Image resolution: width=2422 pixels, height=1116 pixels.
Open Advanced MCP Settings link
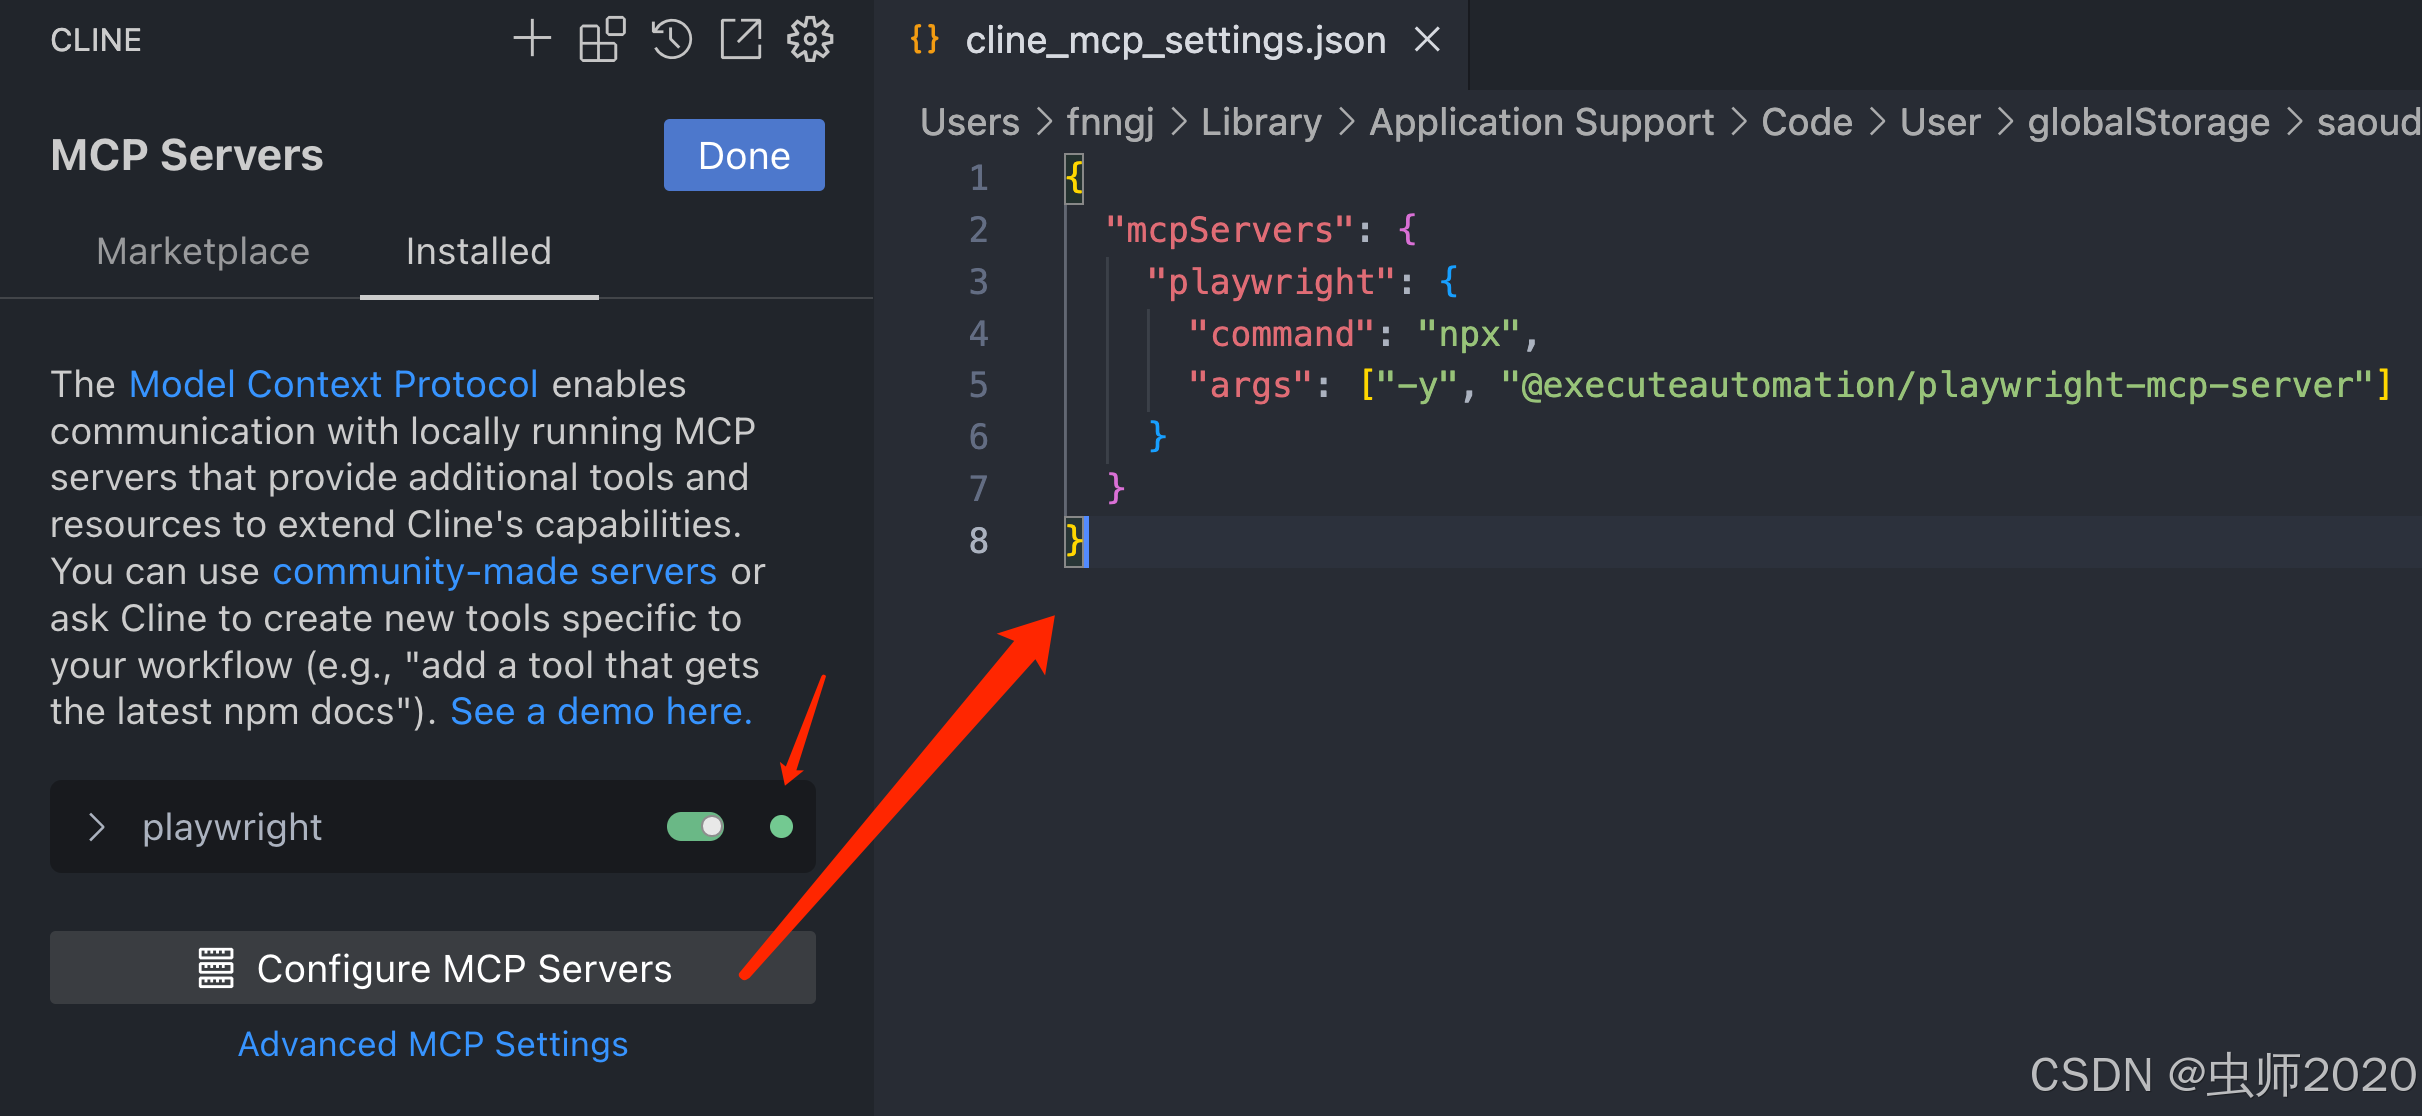[x=433, y=1044]
